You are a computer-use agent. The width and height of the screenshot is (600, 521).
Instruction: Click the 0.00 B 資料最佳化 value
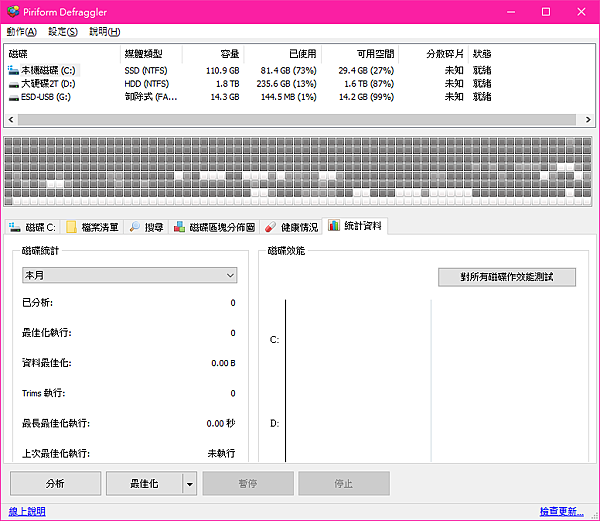coord(223,363)
